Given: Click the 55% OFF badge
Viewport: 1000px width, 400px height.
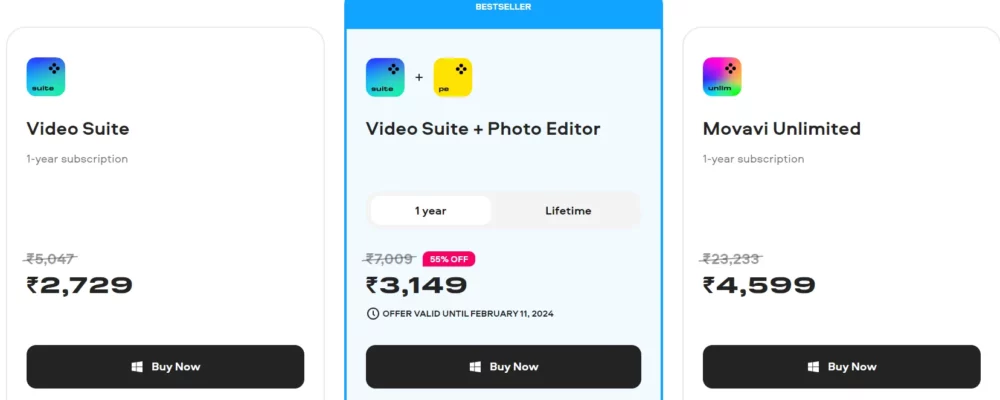Looking at the screenshot, I should (x=449, y=259).
